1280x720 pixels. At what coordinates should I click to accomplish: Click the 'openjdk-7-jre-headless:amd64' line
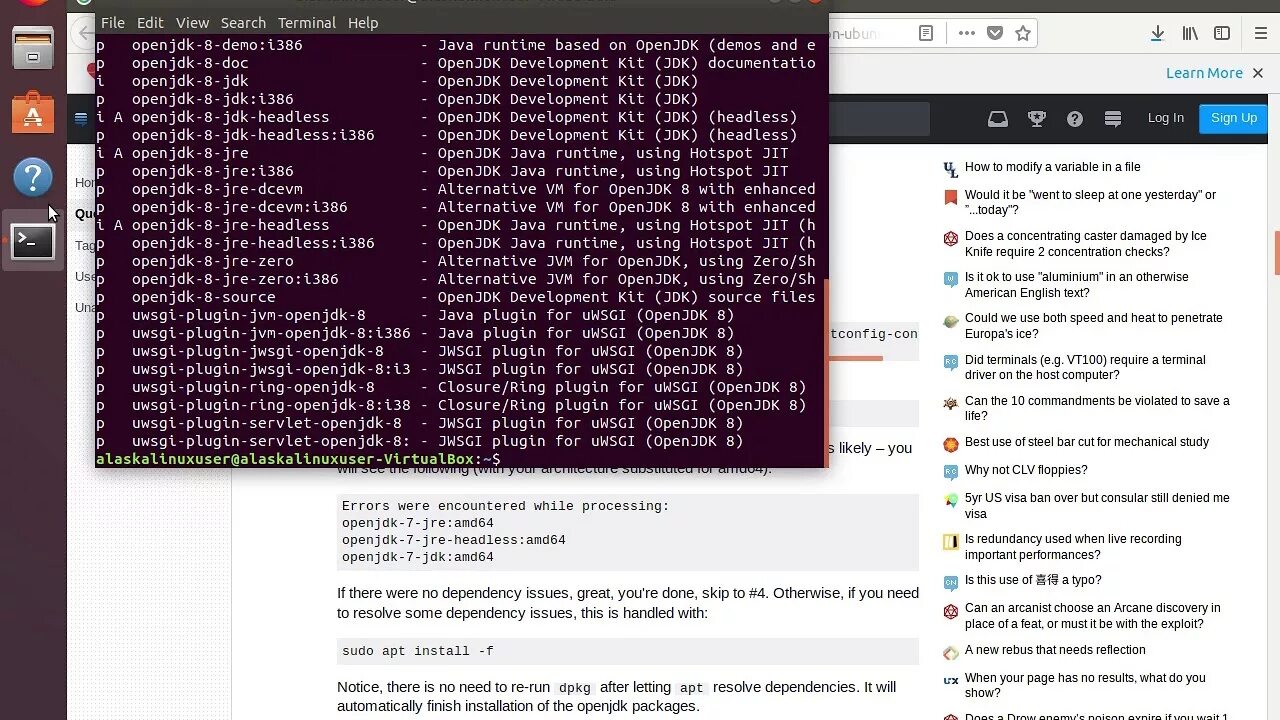[454, 540]
